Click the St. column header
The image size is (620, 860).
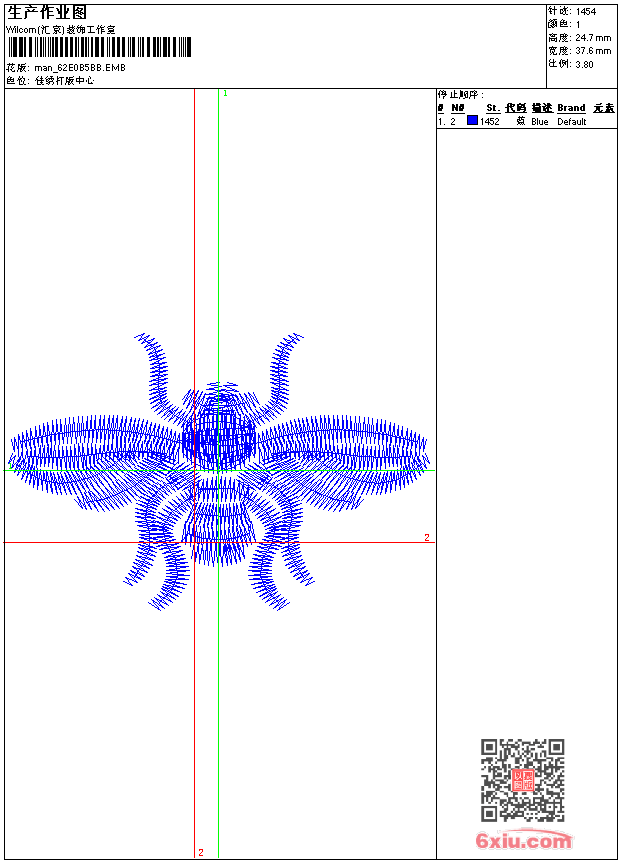tap(492, 108)
